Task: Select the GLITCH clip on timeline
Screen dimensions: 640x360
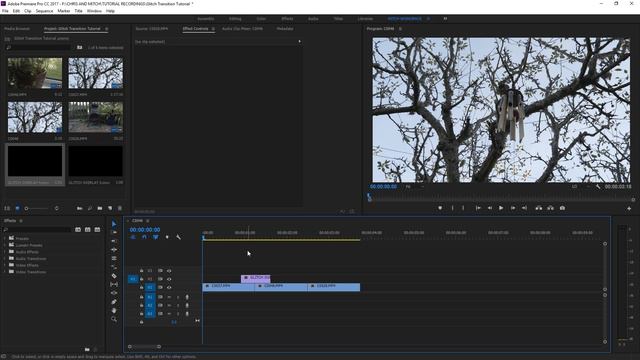Action: pos(256,278)
